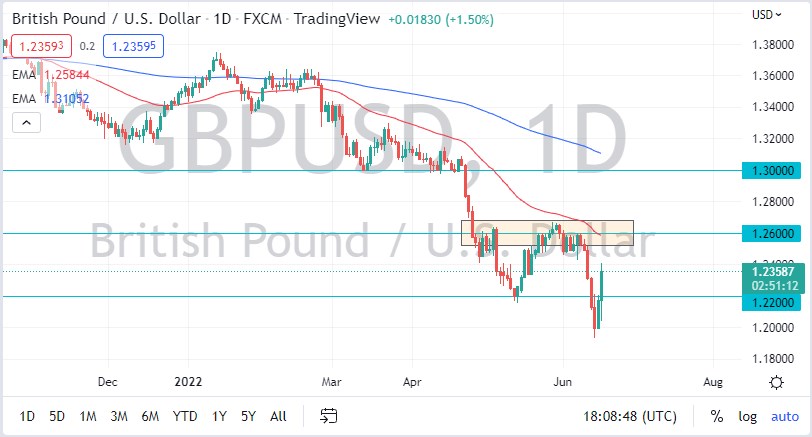Open the go-to-date calendar icon
Image resolution: width=812 pixels, height=437 pixels.
(x=328, y=416)
